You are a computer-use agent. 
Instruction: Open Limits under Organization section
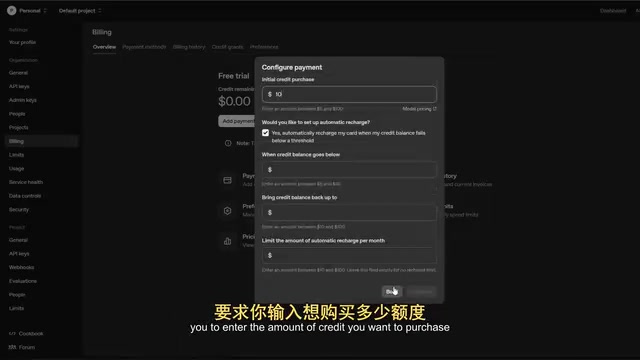point(17,155)
